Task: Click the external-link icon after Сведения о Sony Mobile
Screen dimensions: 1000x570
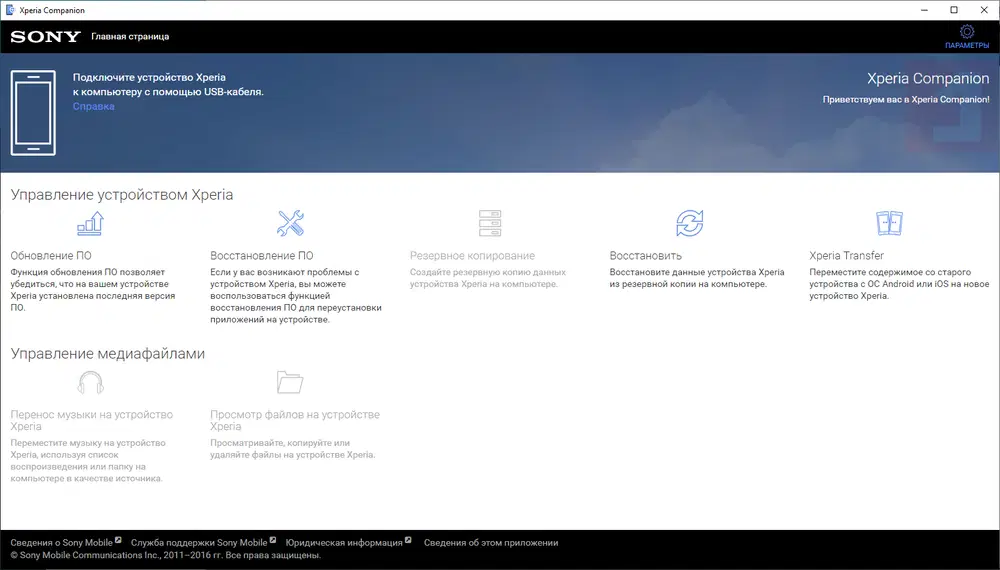Action: (118, 540)
